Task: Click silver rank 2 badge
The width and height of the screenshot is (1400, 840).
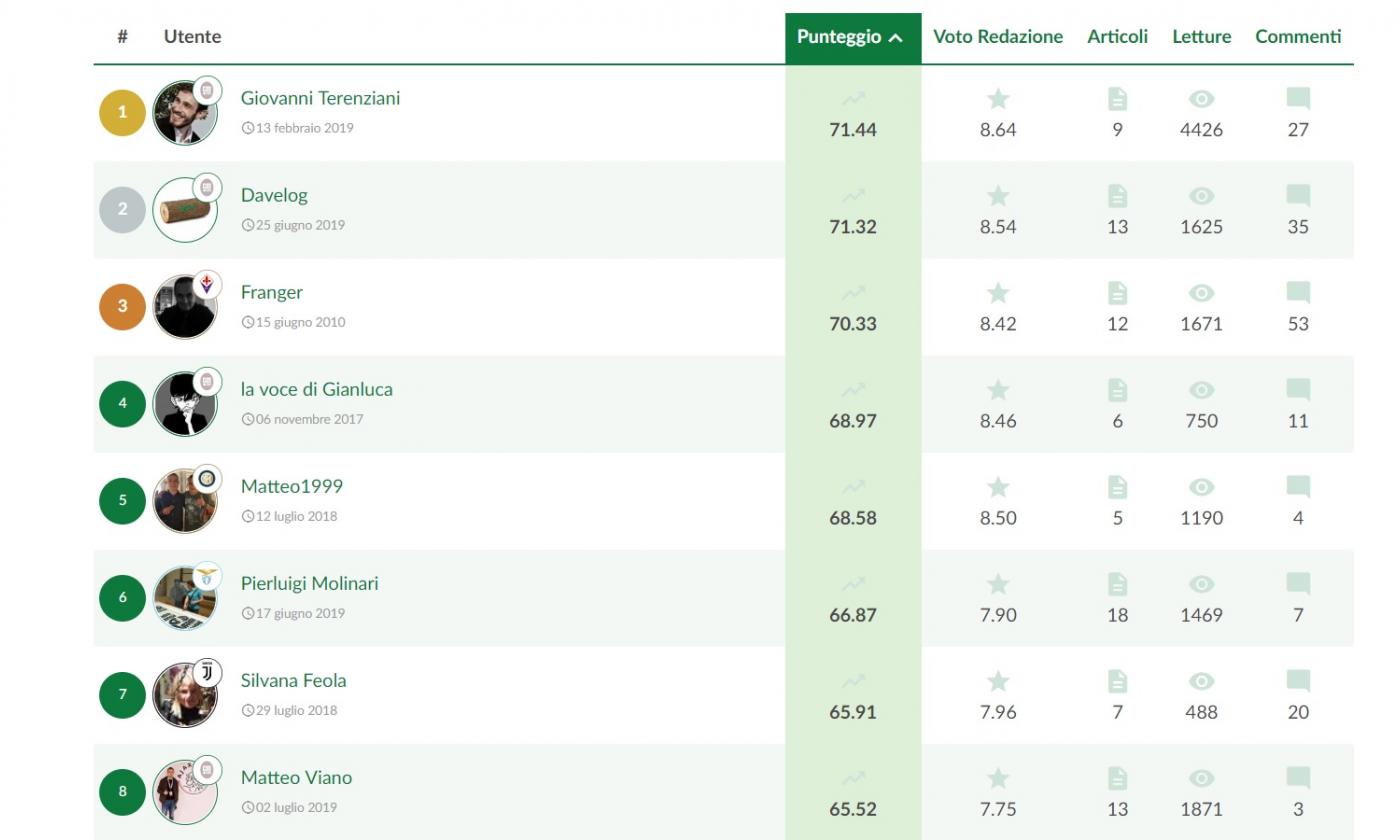Action: coord(123,209)
